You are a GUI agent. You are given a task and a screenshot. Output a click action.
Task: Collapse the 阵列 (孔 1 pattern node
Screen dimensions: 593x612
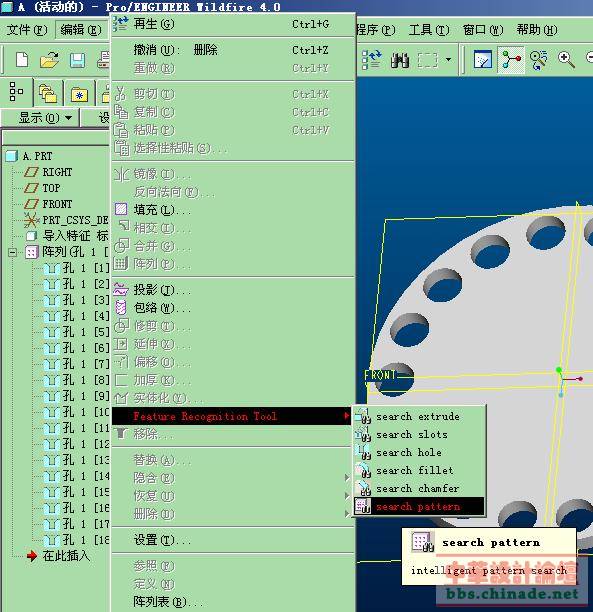(12, 252)
